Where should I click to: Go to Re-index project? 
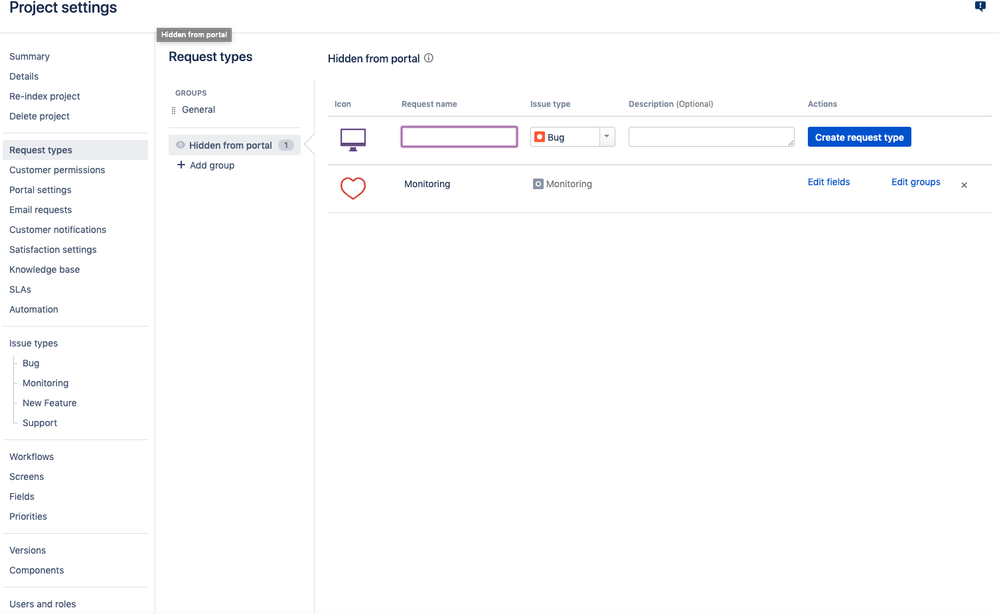45,96
